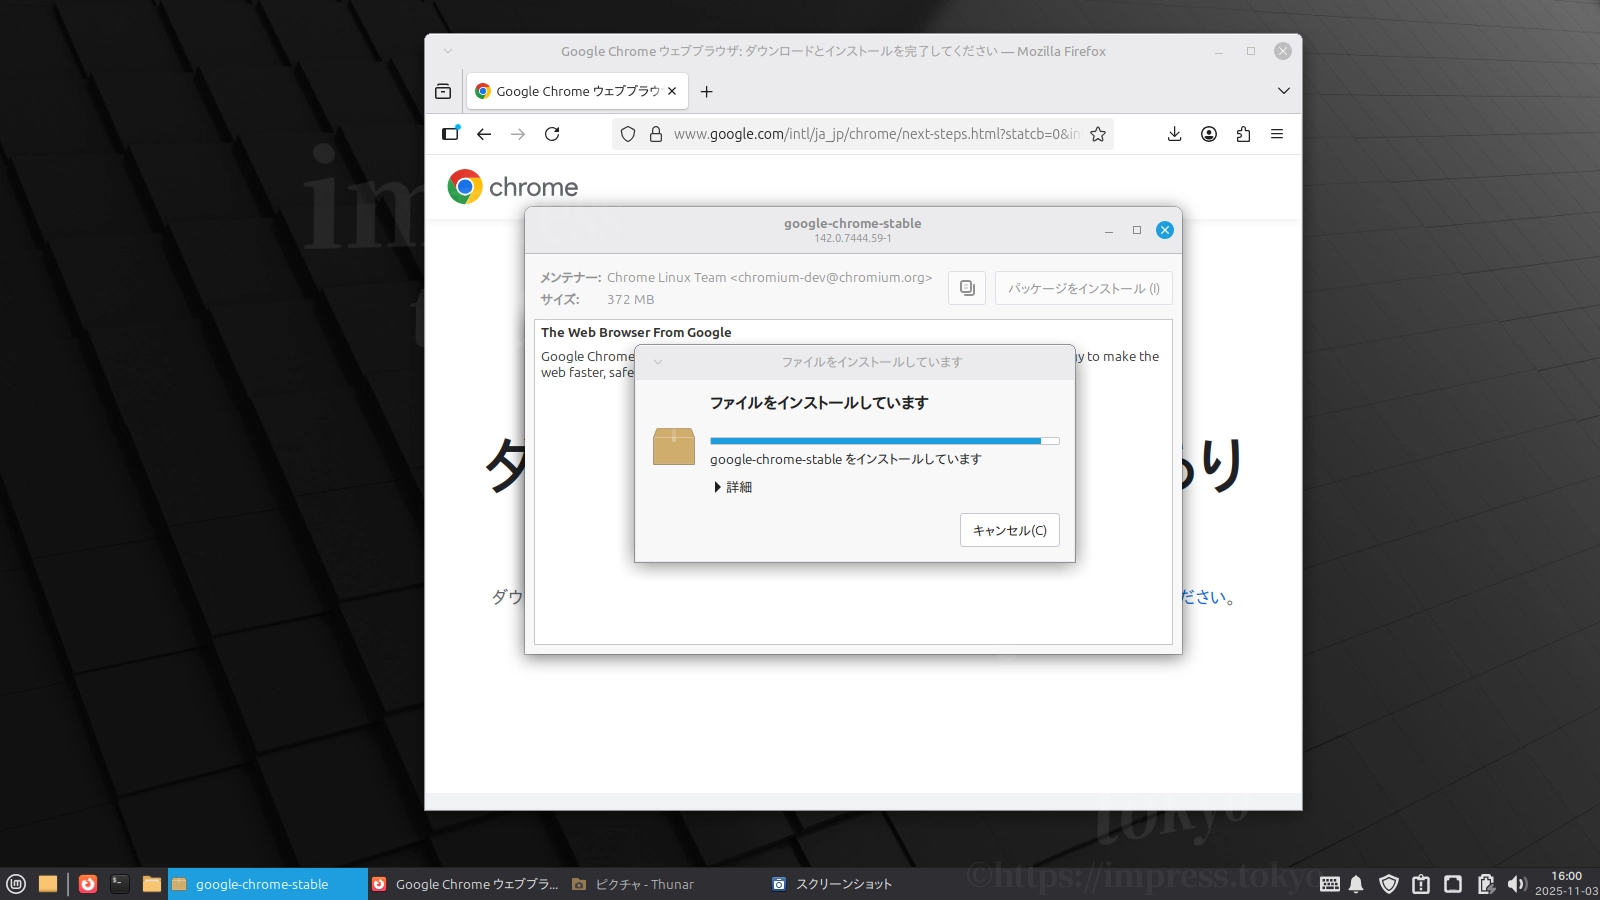Image resolution: width=1600 pixels, height=900 pixels.
Task: Open the network connection tray icon
Action: (1453, 884)
